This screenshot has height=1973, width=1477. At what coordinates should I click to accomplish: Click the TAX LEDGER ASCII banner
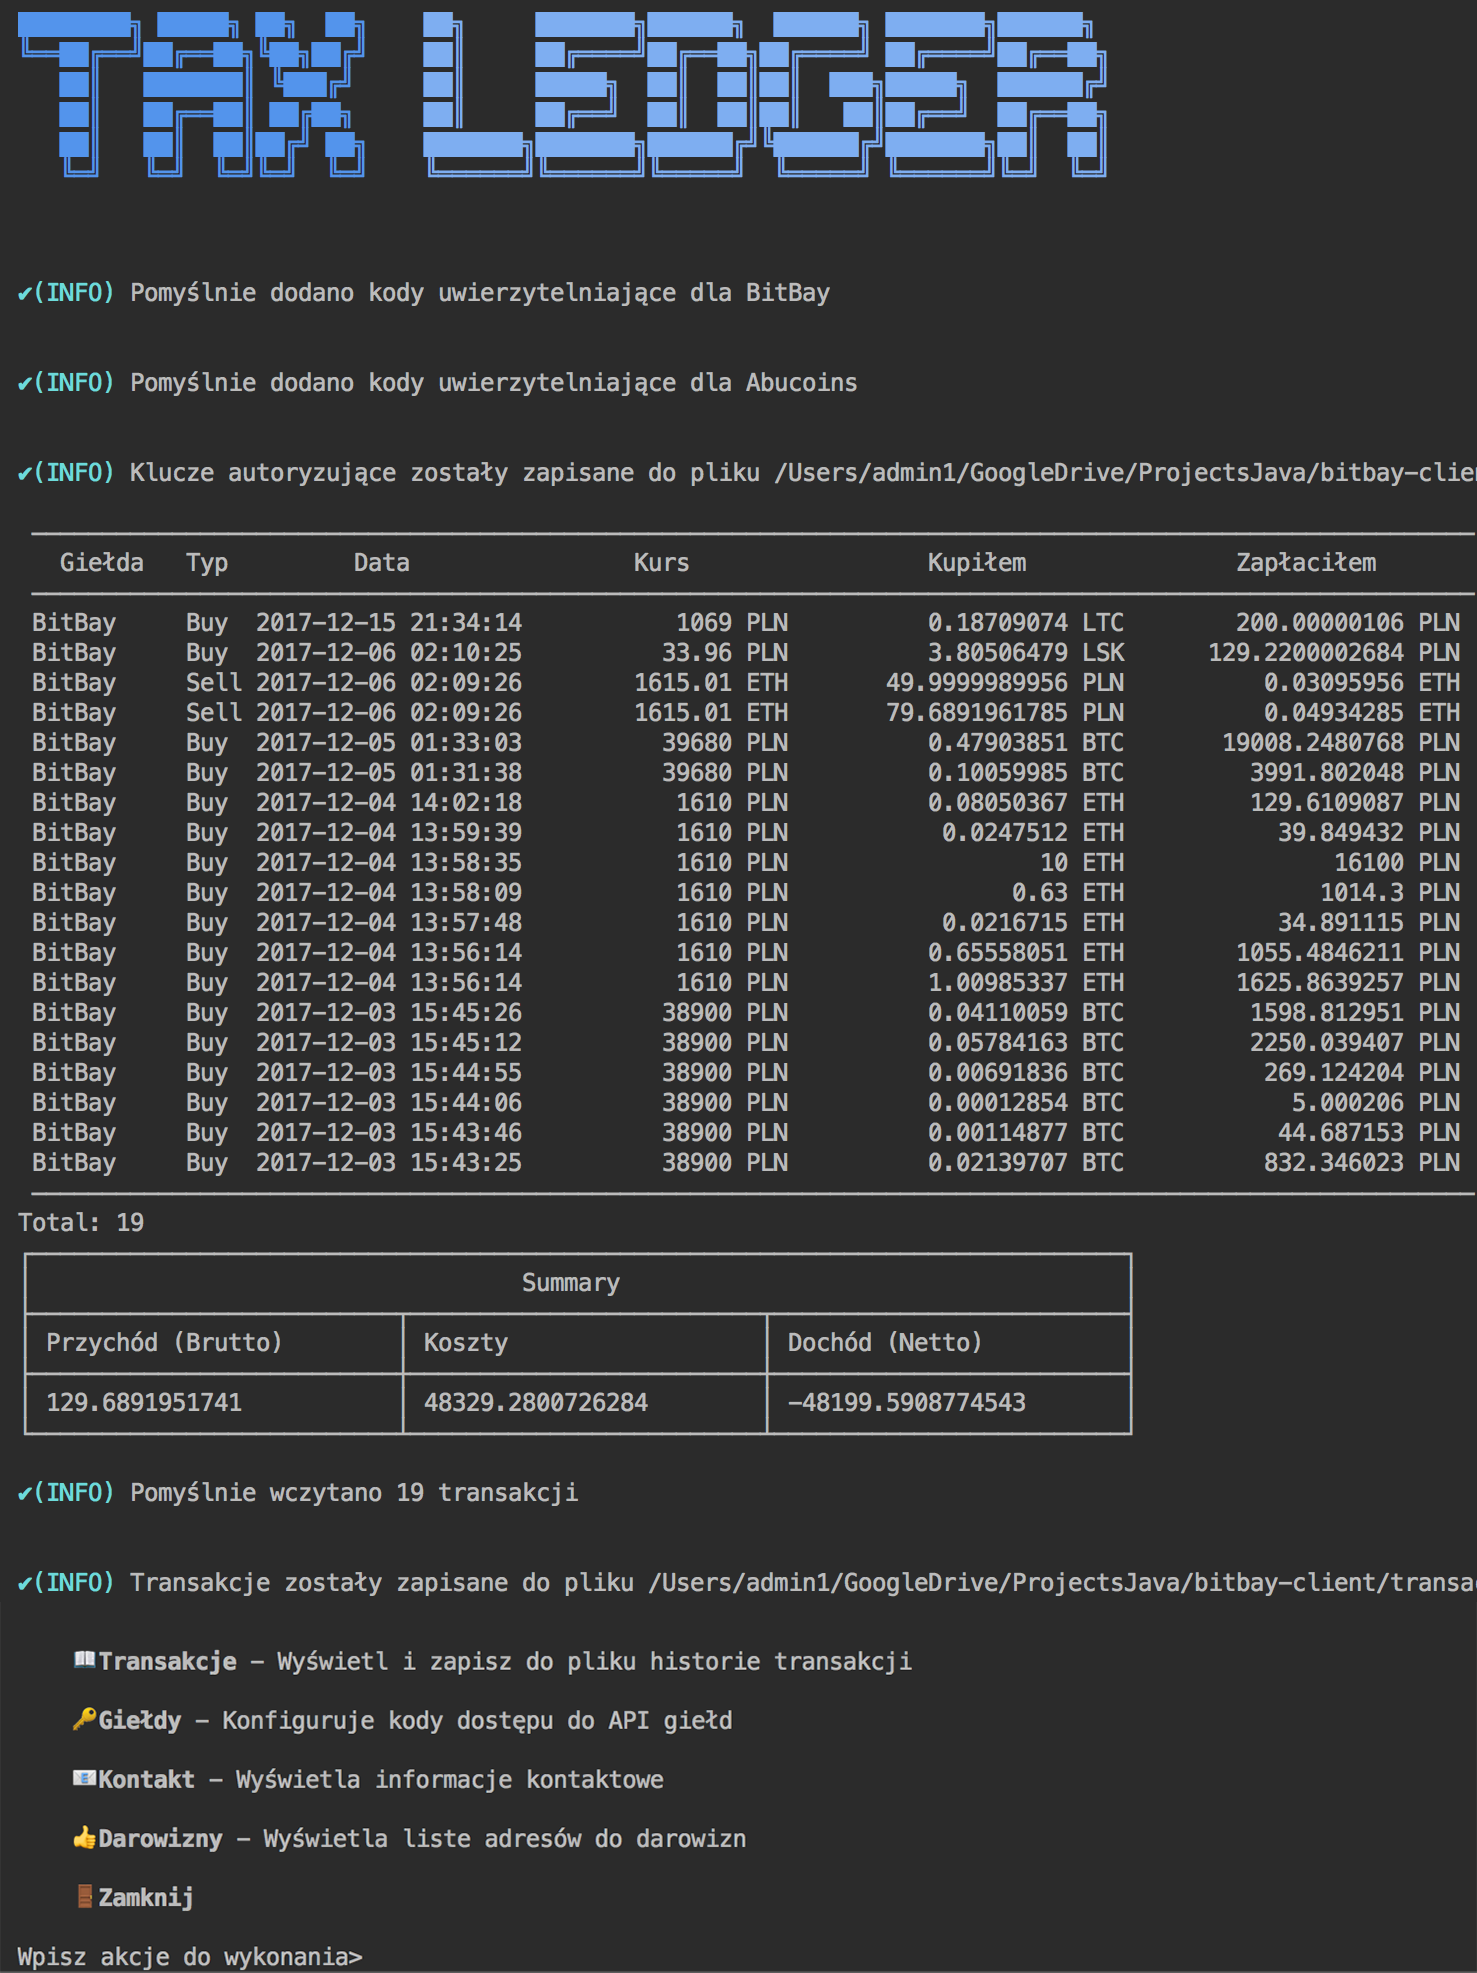(563, 95)
